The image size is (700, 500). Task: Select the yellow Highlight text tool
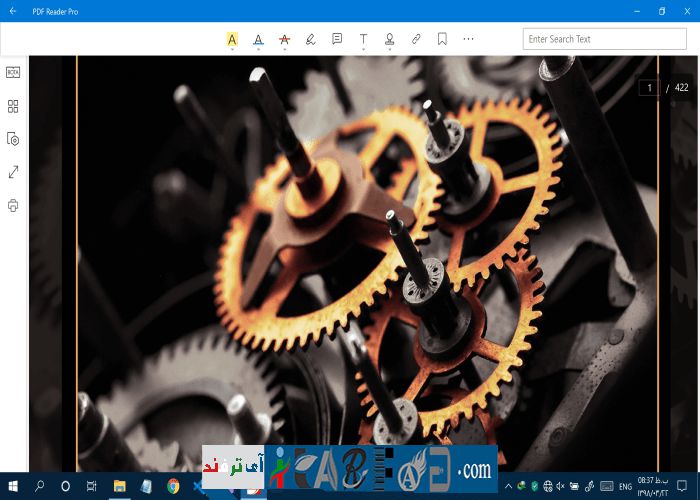click(x=232, y=39)
